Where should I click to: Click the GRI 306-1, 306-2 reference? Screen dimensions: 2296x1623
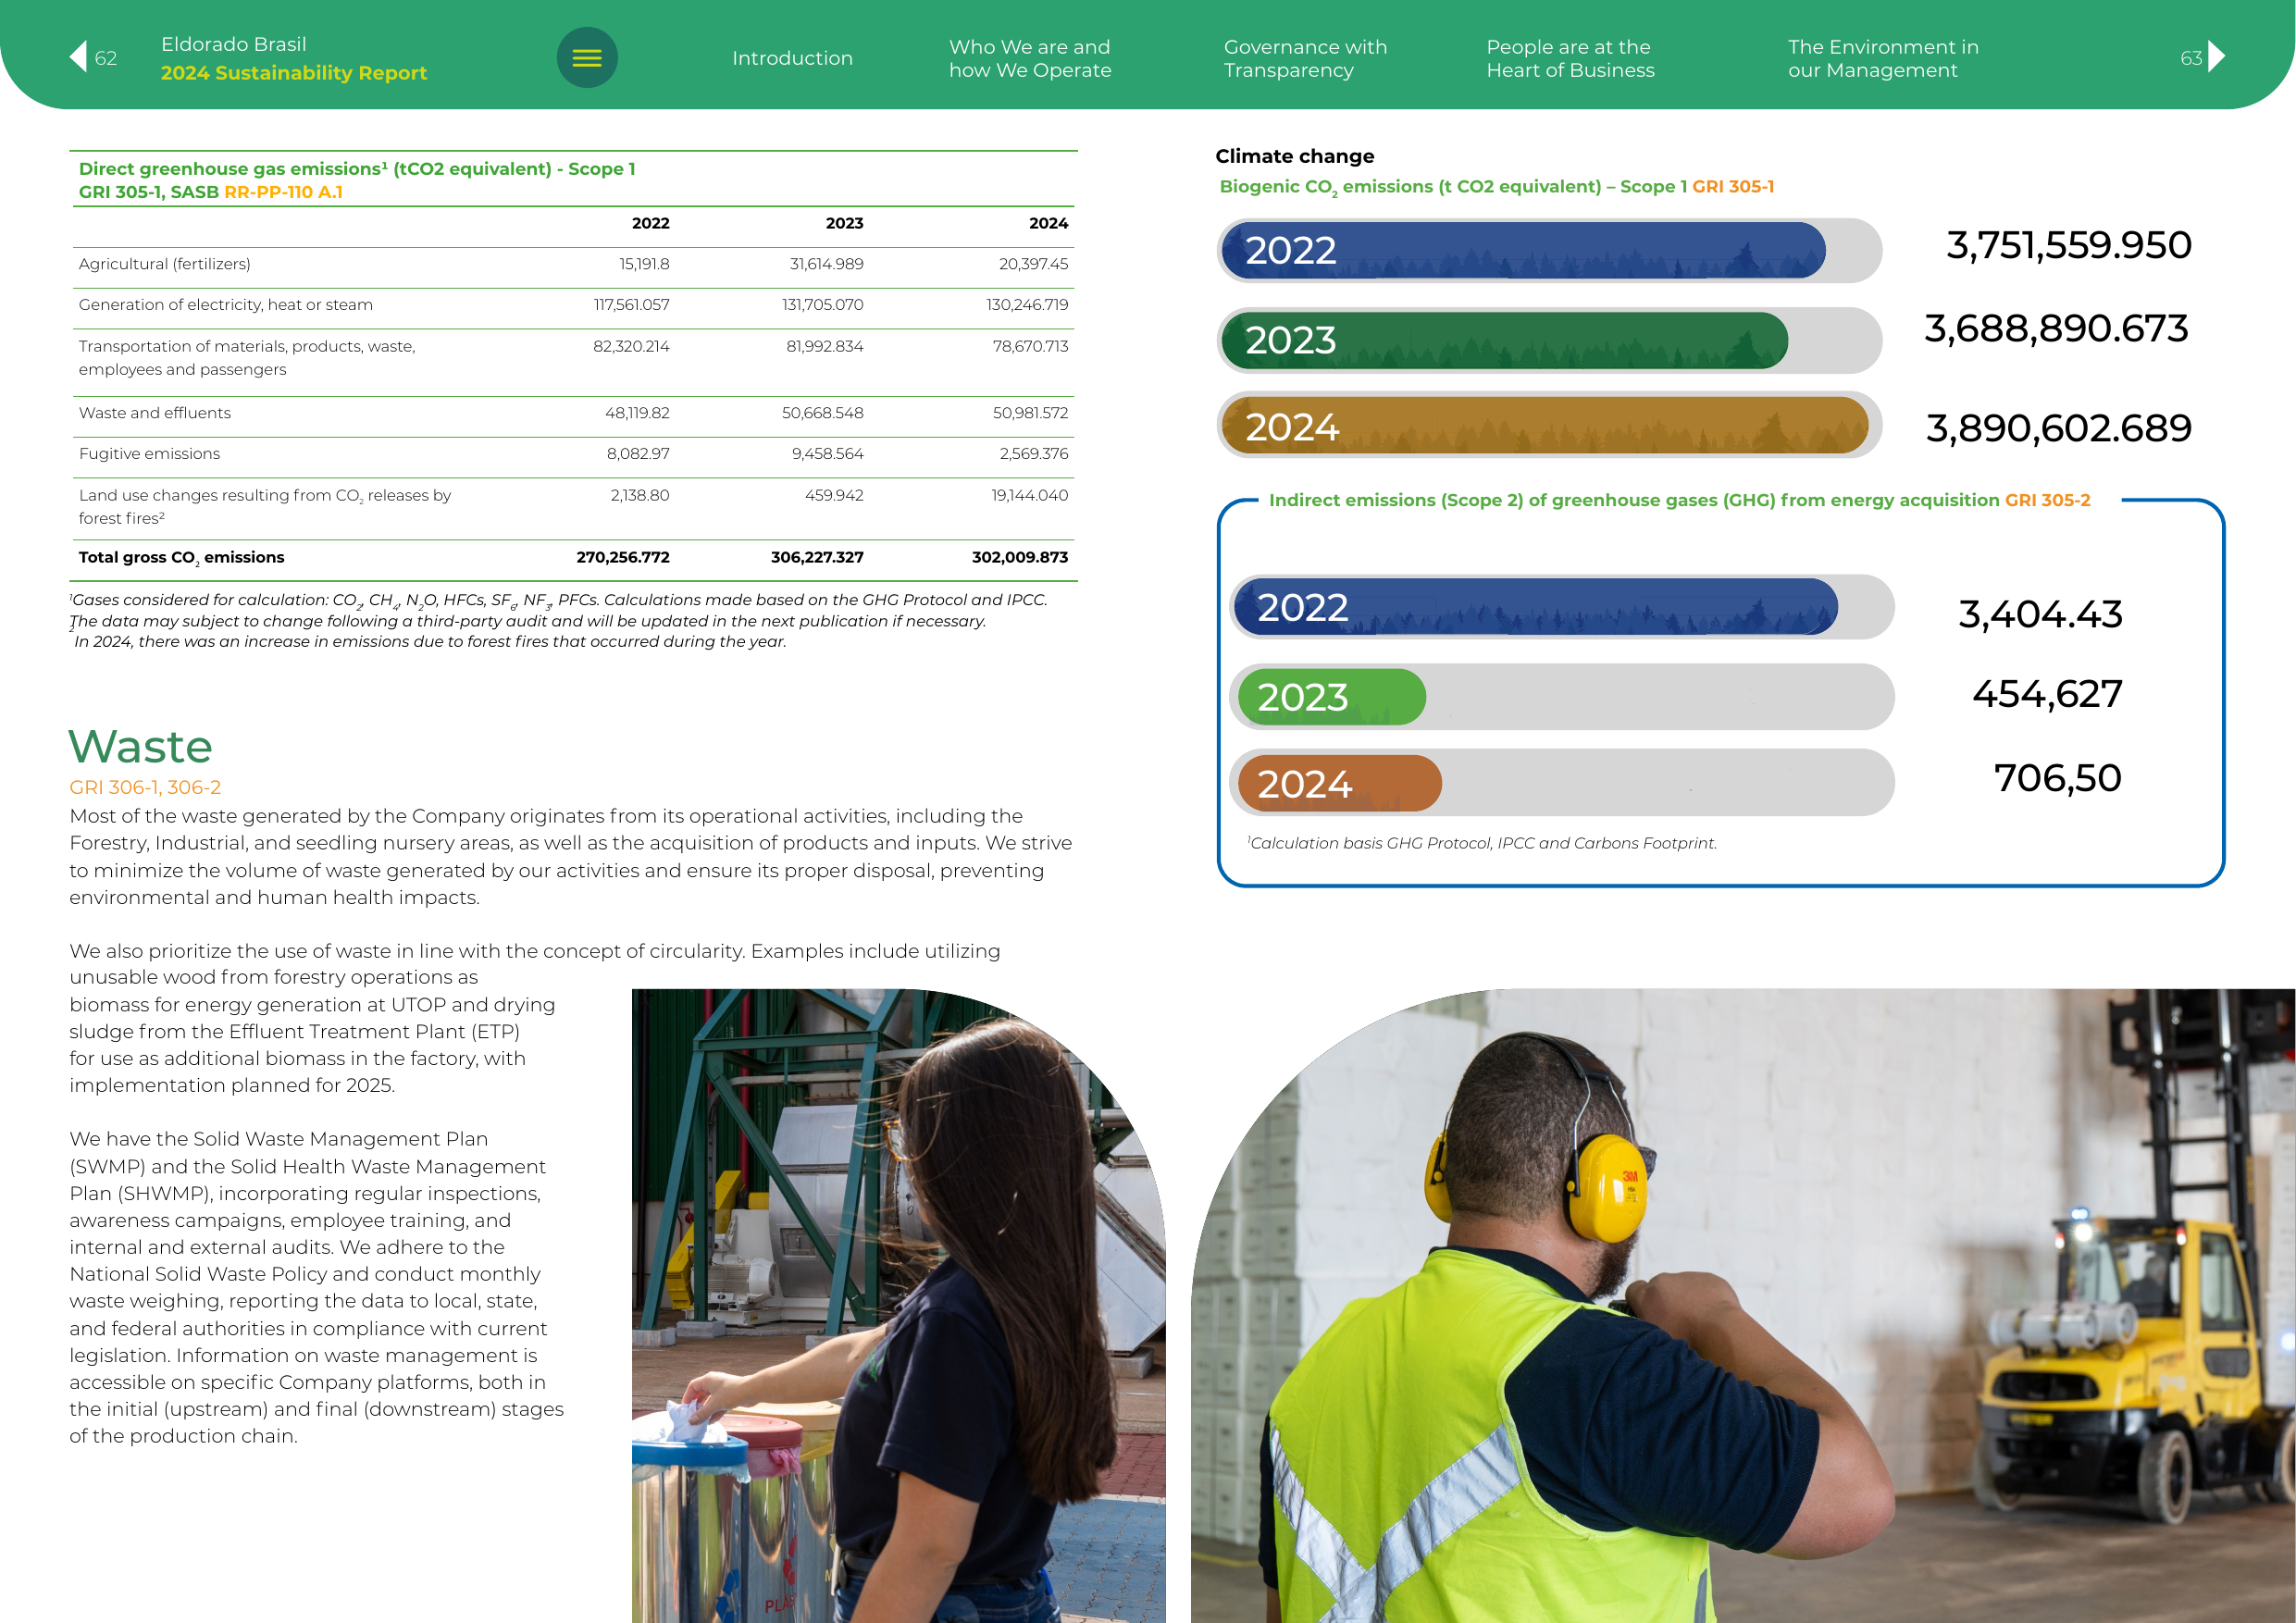[x=145, y=788]
